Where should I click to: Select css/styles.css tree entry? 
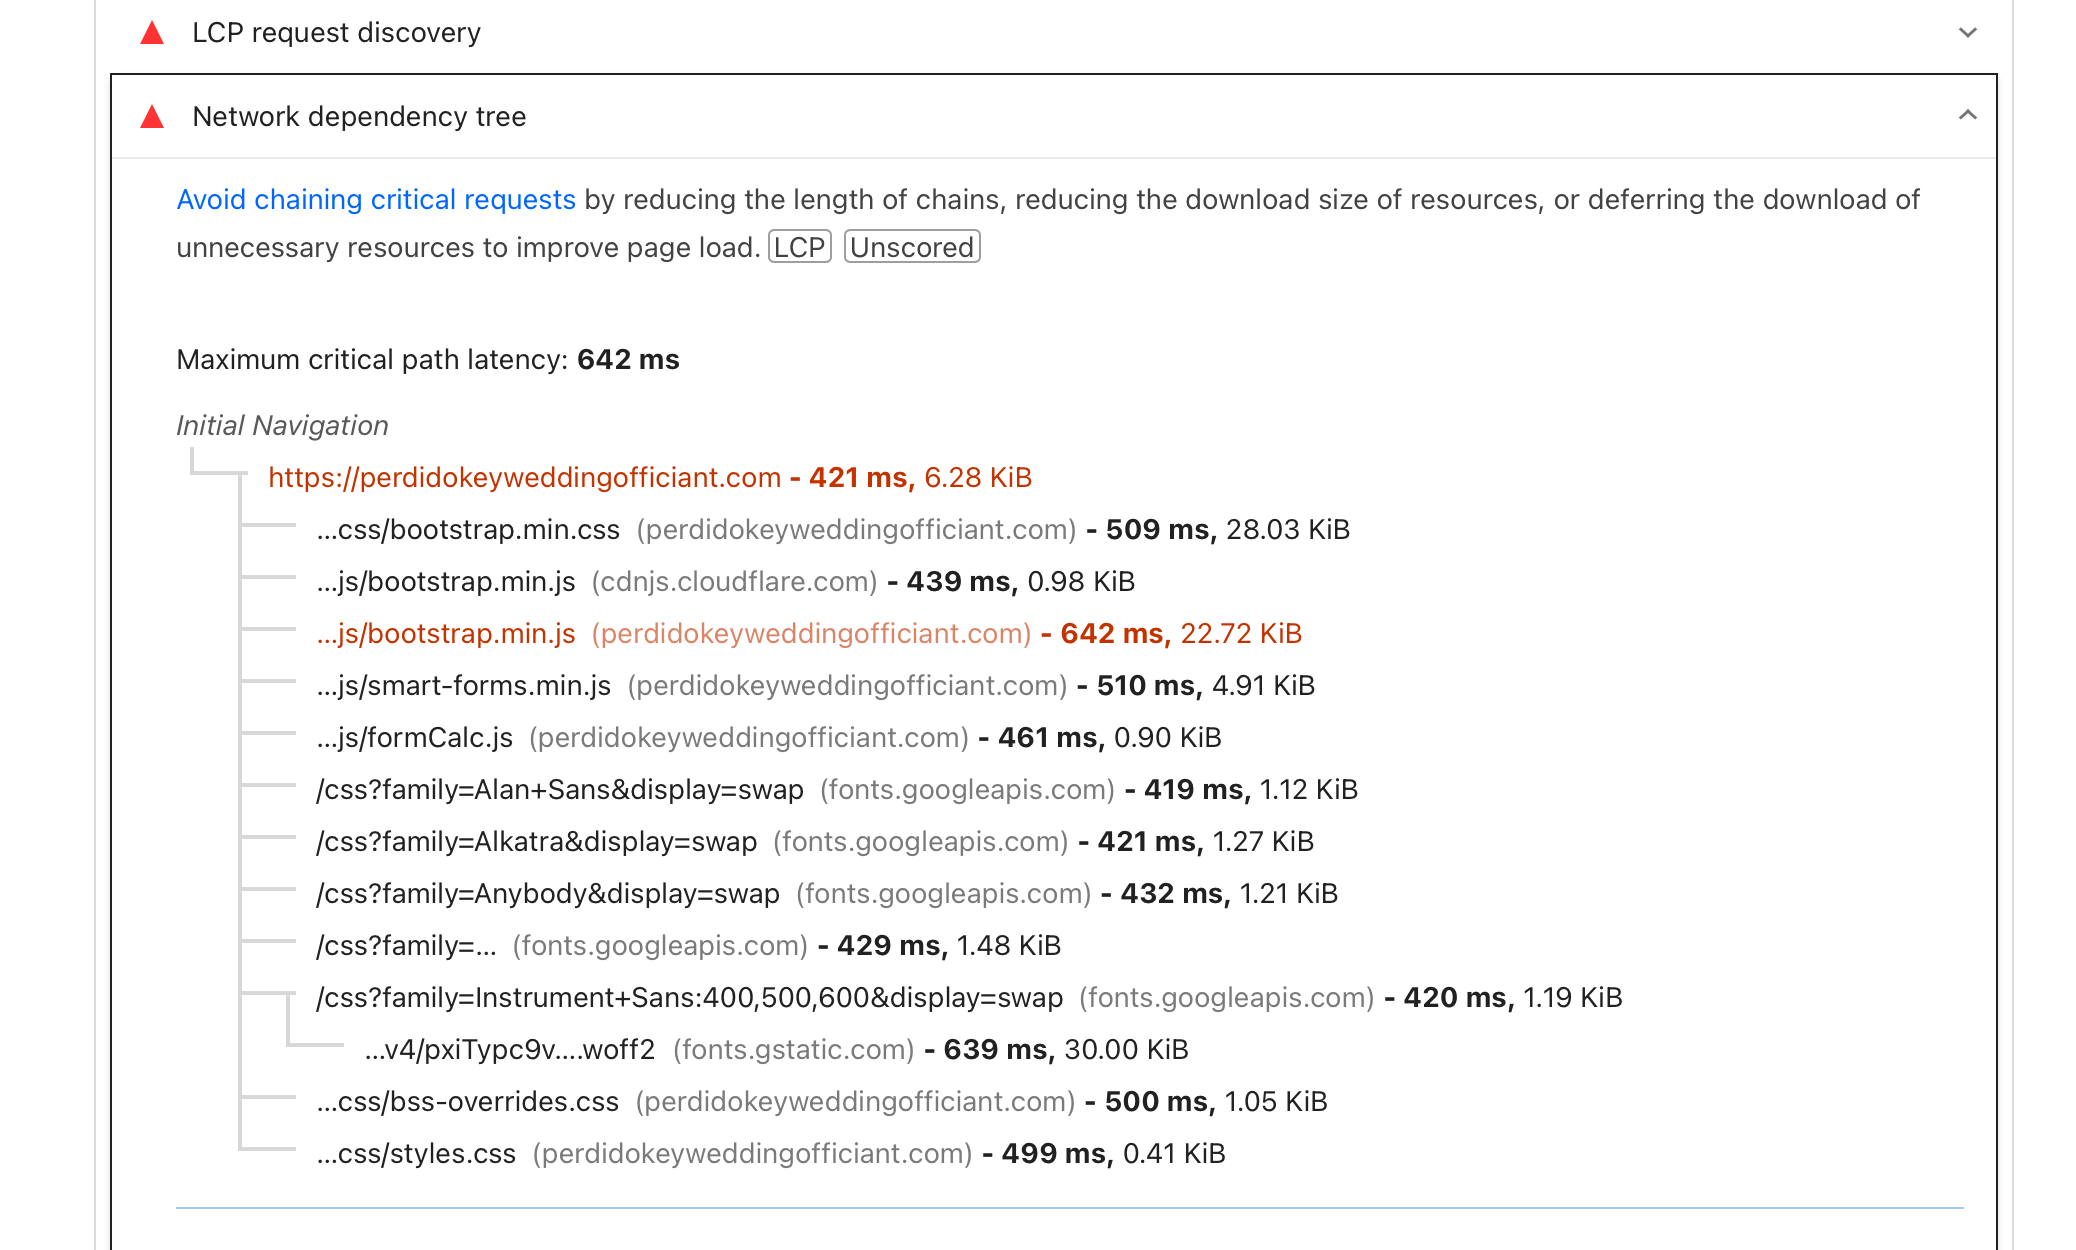point(416,1154)
